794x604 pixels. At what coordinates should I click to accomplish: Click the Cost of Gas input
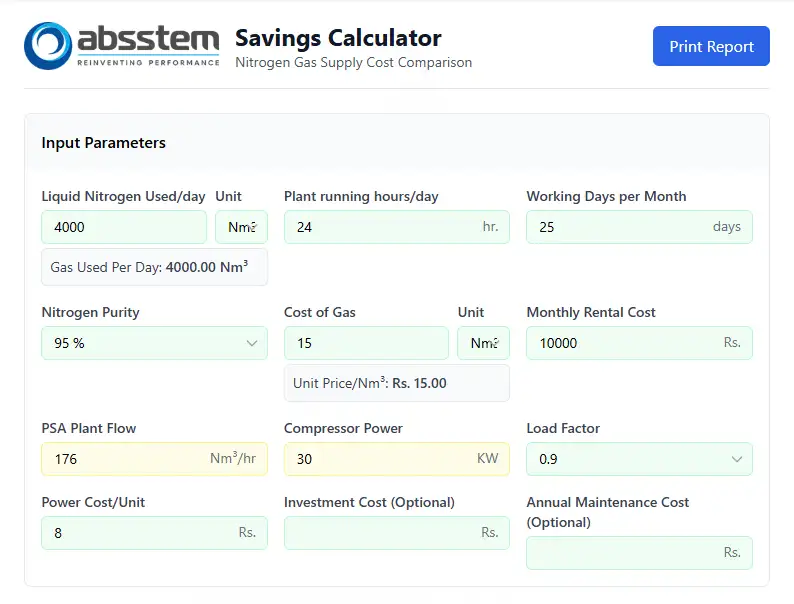366,343
